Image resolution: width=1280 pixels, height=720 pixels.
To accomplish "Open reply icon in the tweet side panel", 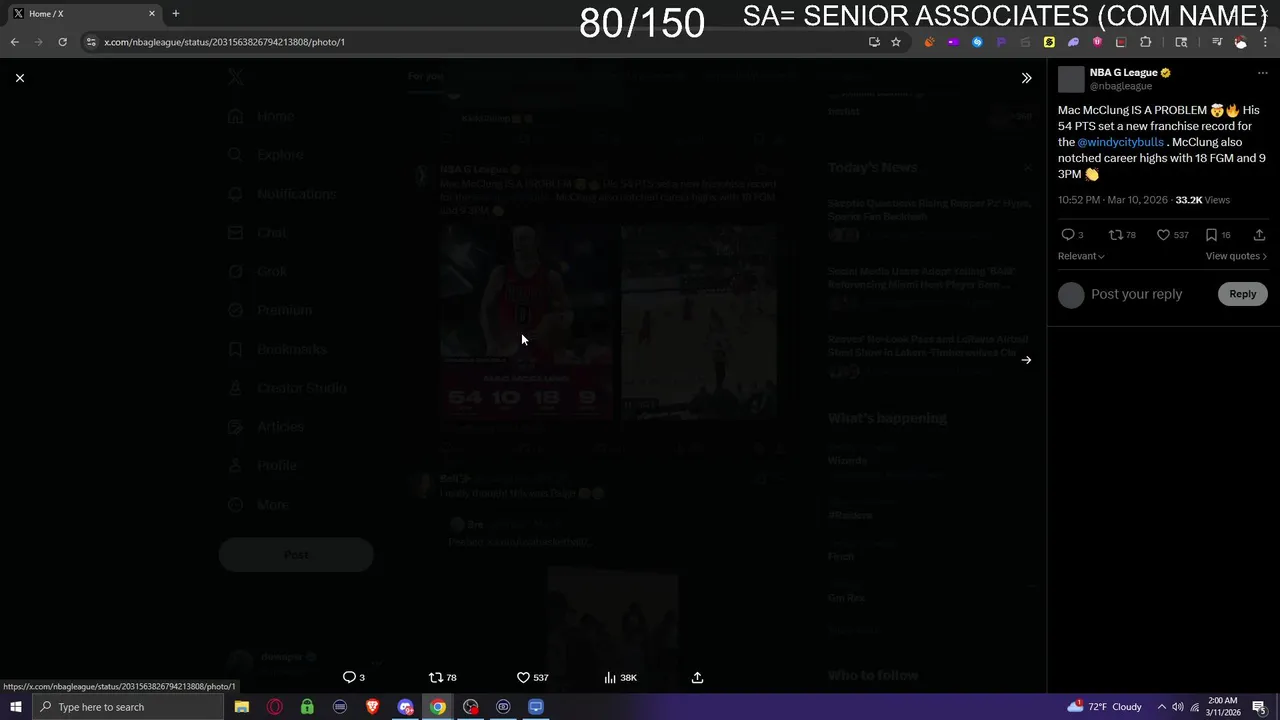I will coord(1068,235).
